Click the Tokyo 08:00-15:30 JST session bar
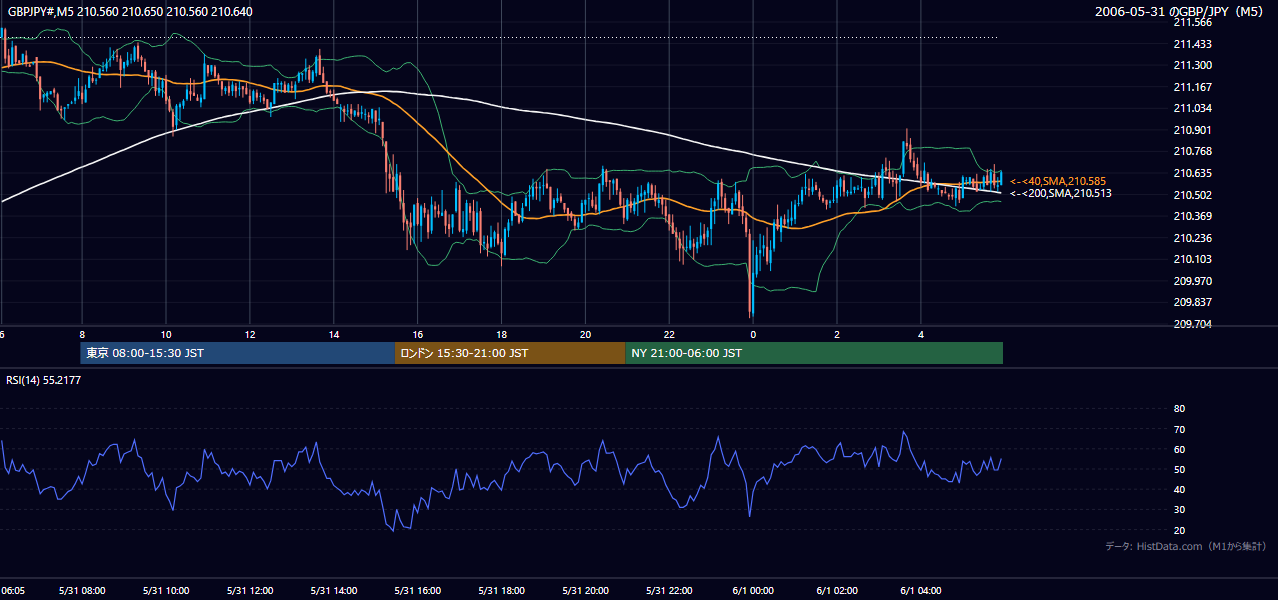Viewport: 1278px width, 600px height. (x=238, y=353)
